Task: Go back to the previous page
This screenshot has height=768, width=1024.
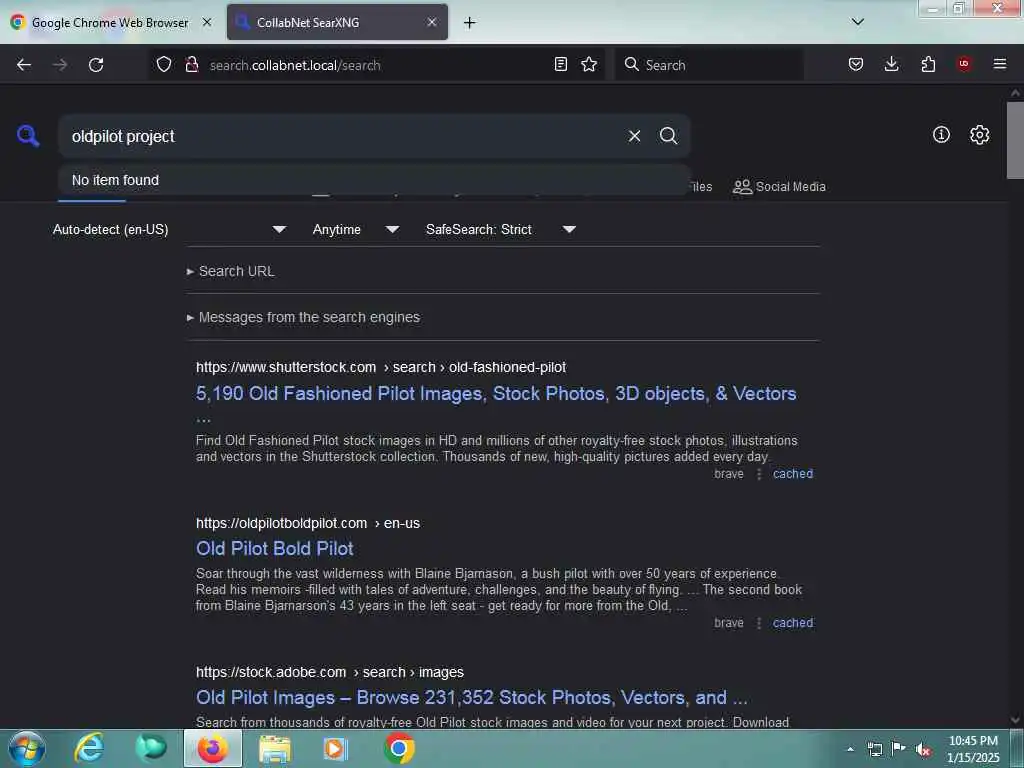Action: [x=24, y=65]
